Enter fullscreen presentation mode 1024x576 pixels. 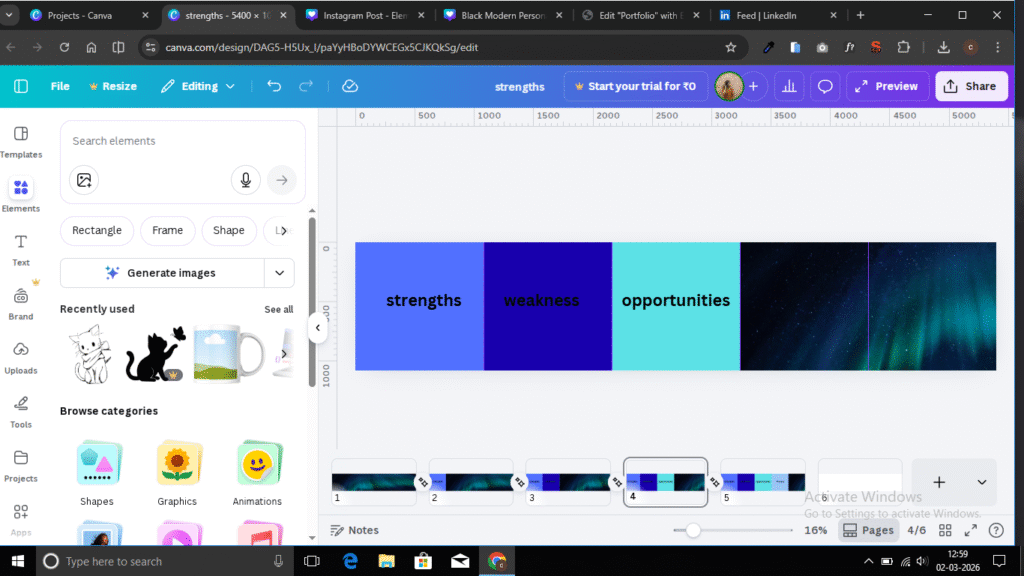tap(971, 530)
